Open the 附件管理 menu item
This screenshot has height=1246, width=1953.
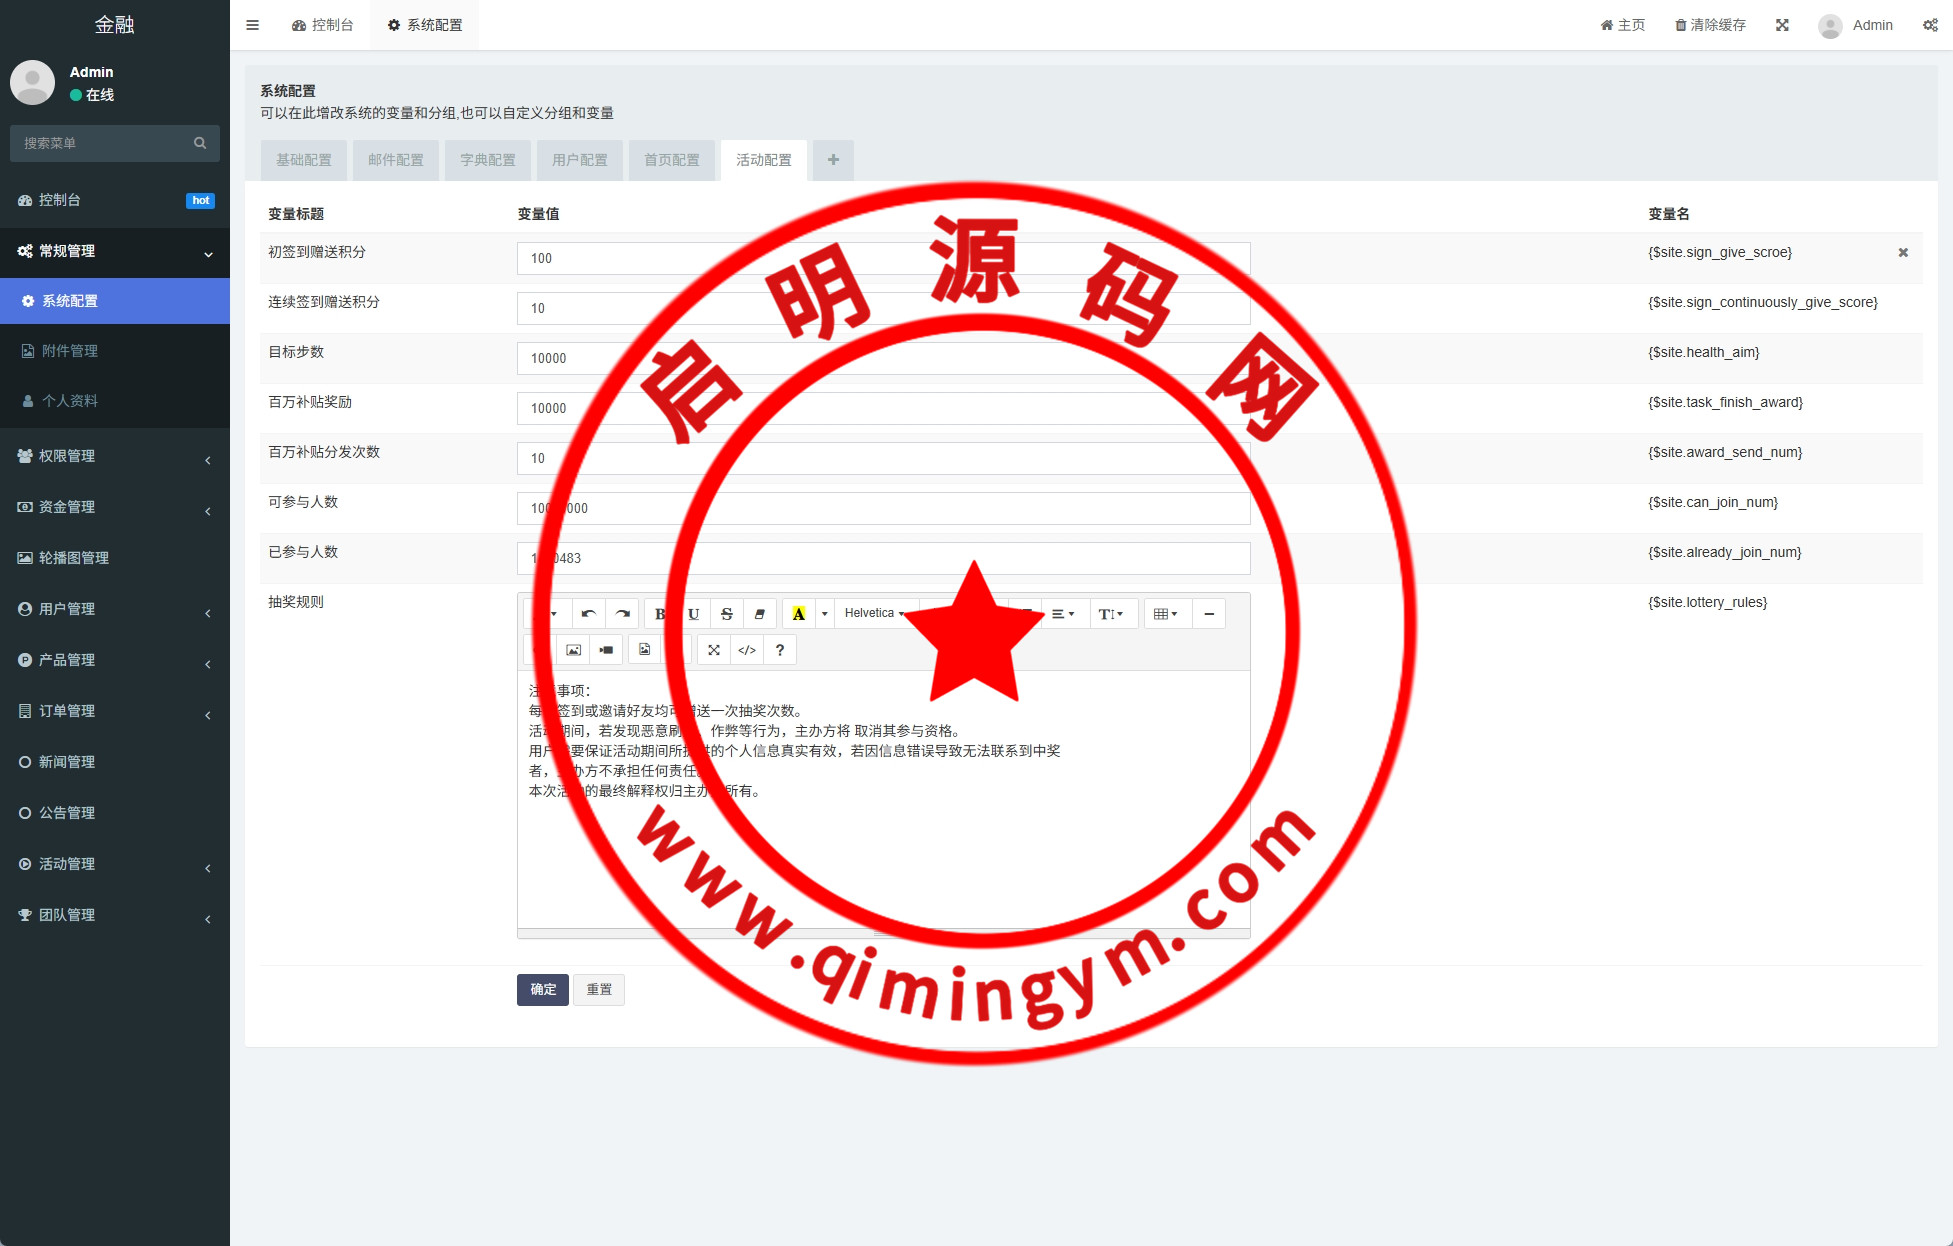coord(70,351)
